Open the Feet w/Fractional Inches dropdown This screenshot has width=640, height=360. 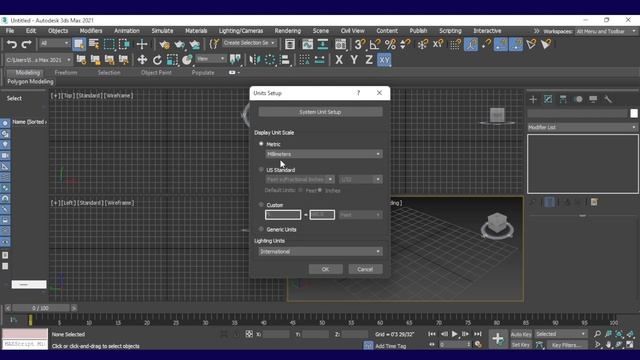tap(300, 179)
